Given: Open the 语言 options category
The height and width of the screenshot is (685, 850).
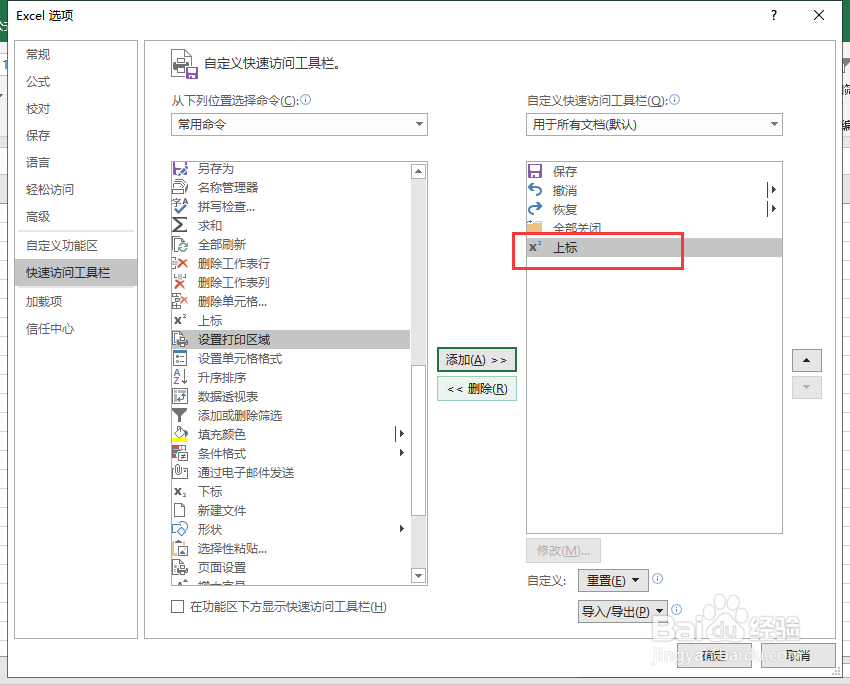Looking at the screenshot, I should pyautogui.click(x=76, y=163).
